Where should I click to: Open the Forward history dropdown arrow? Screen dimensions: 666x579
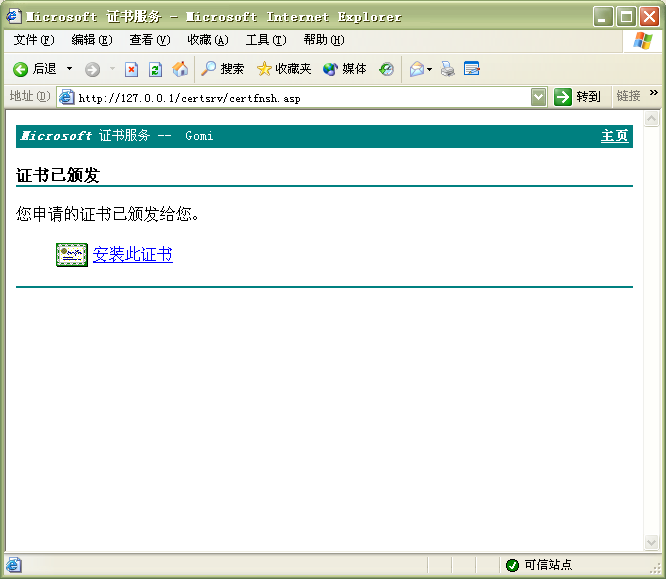point(112,68)
